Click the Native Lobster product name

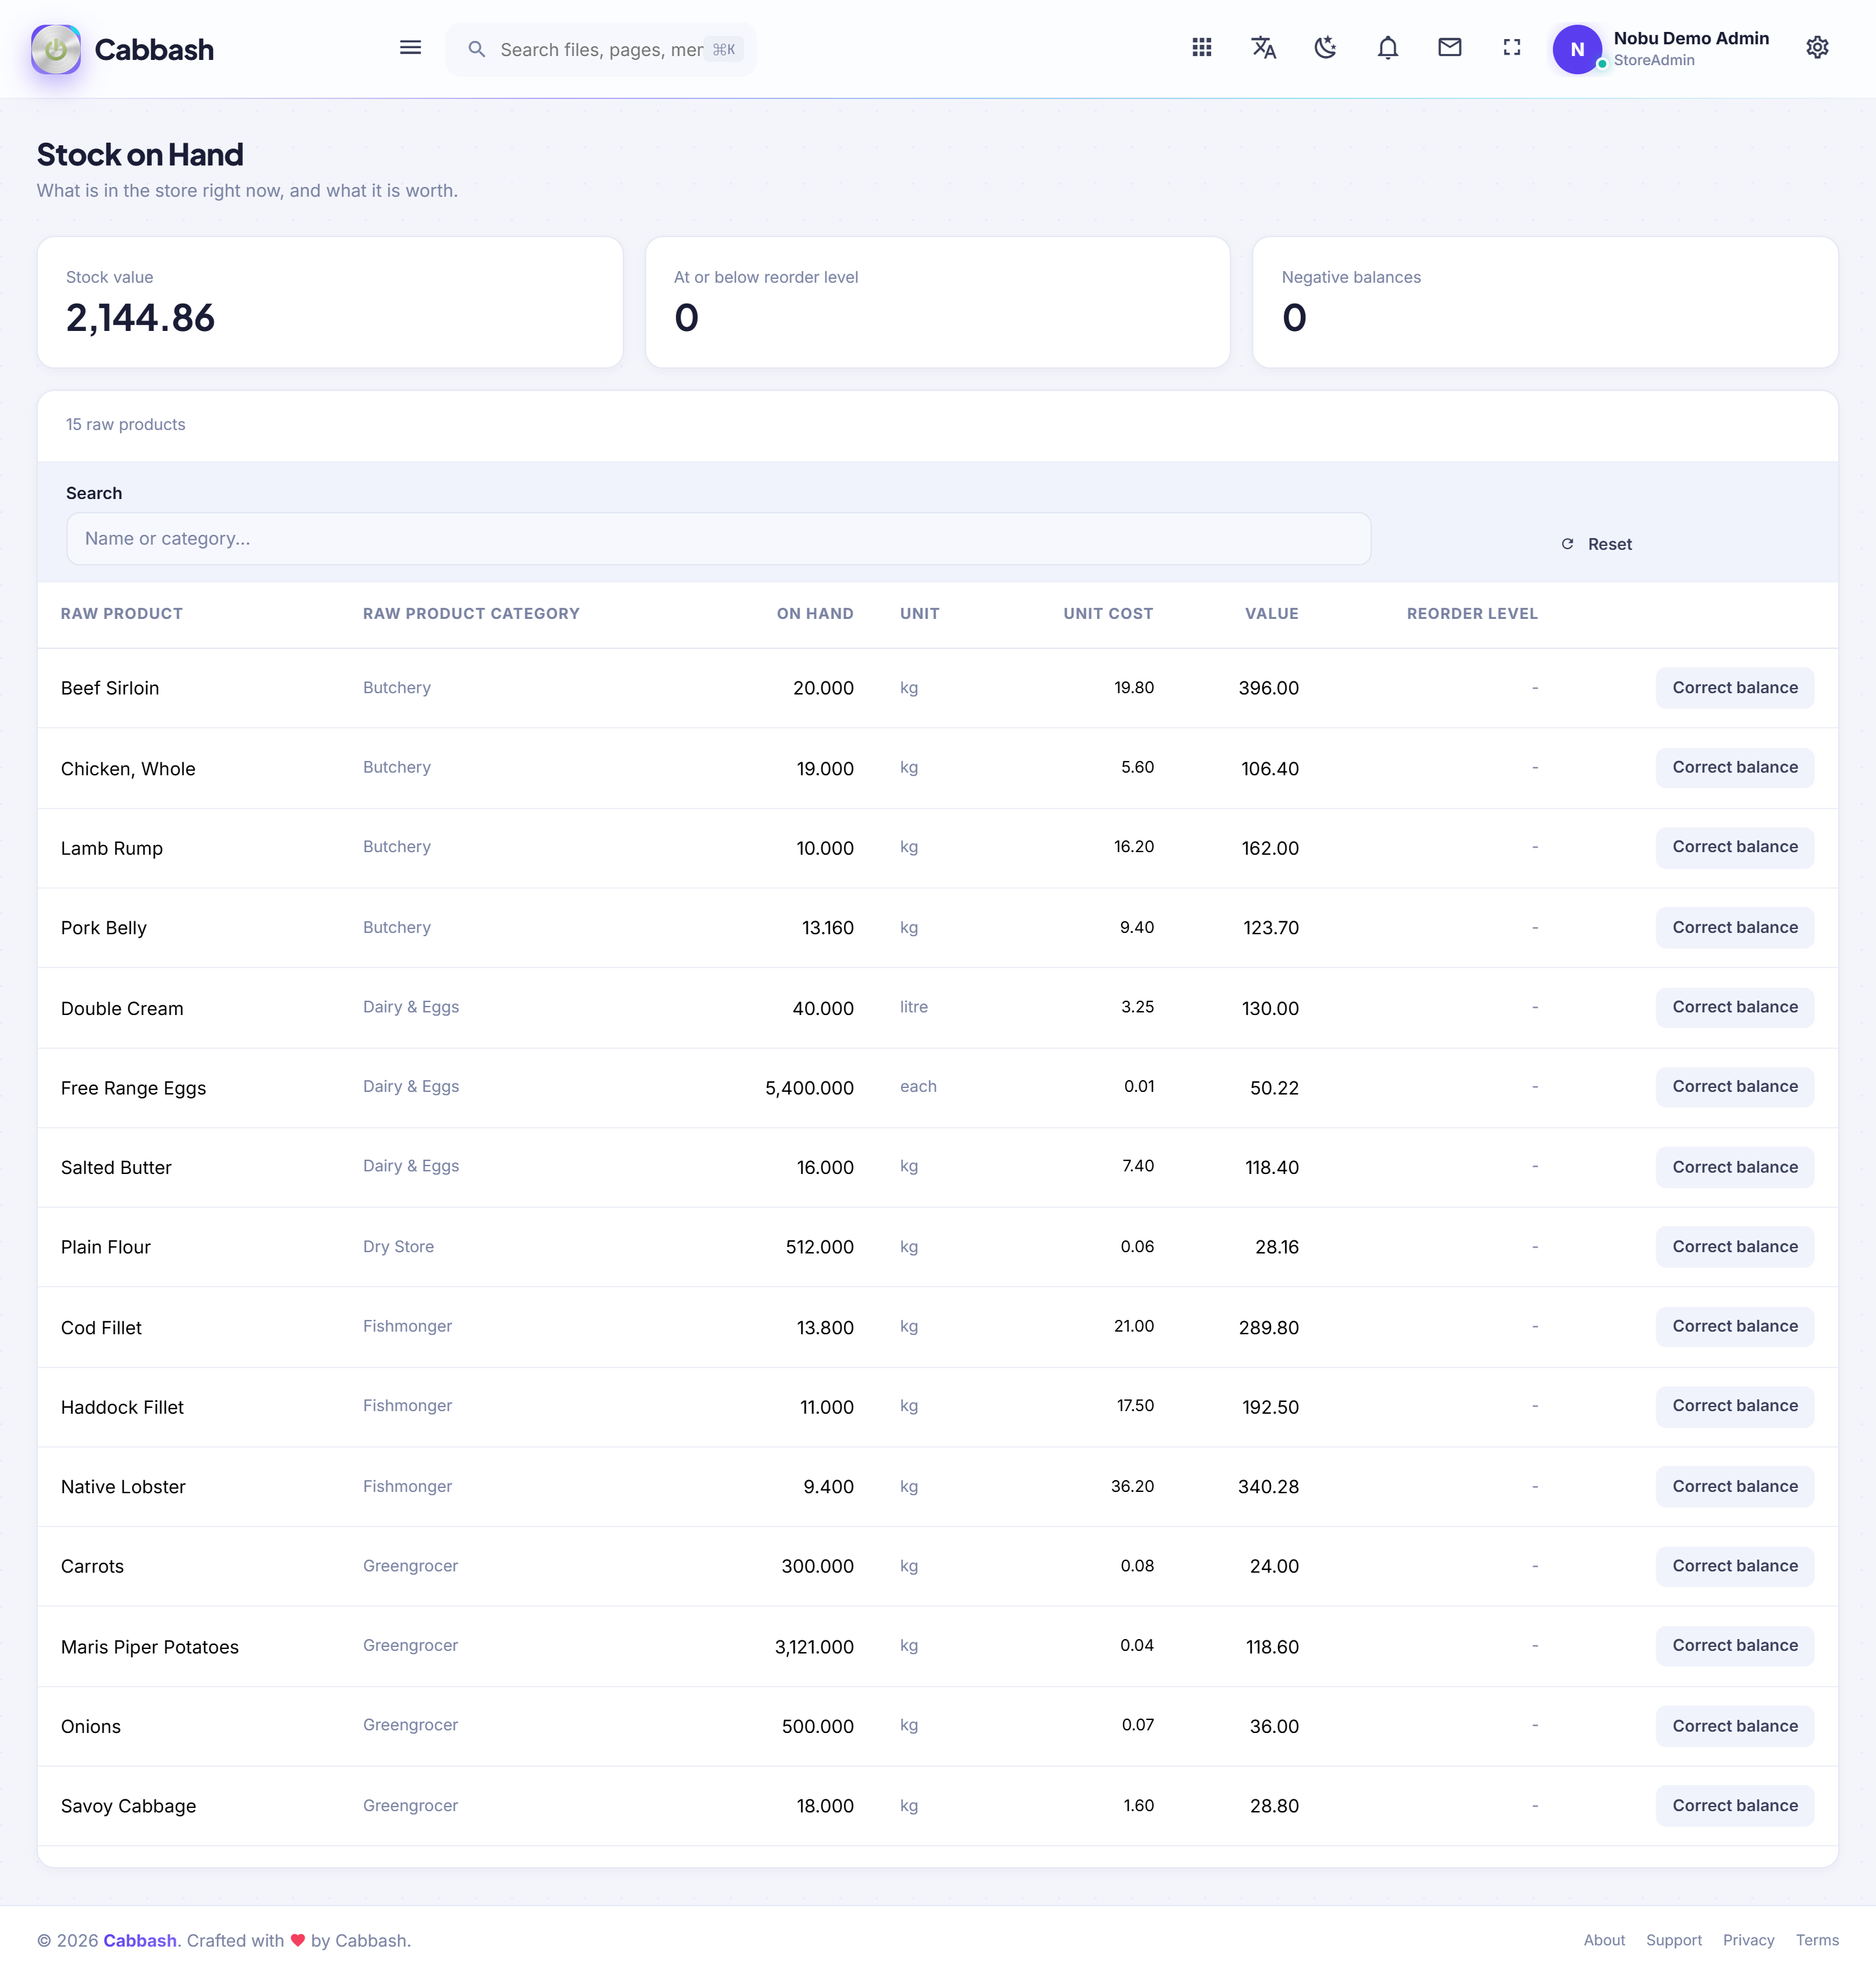pyautogui.click(x=123, y=1487)
